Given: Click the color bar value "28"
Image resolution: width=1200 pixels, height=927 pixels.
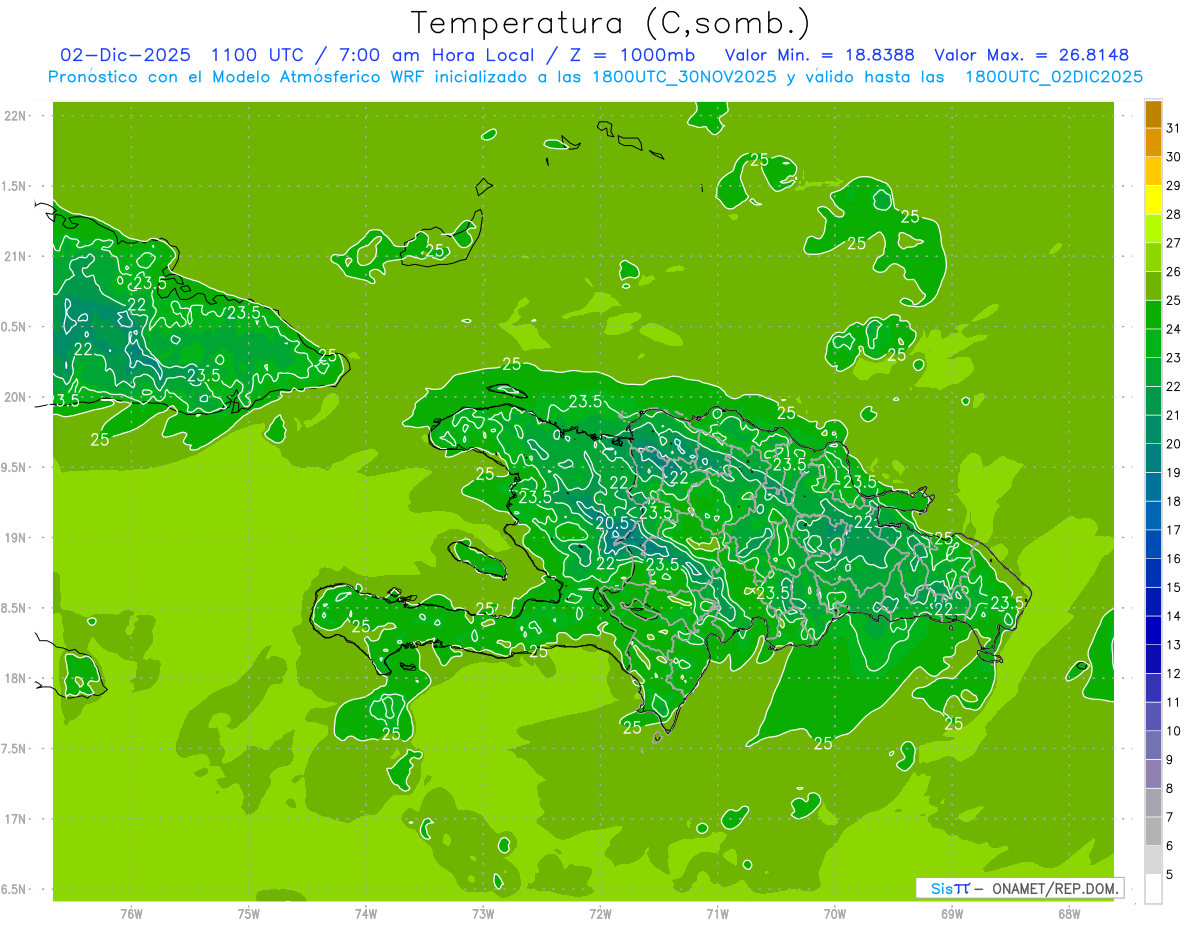Looking at the screenshot, I should [x=1174, y=214].
